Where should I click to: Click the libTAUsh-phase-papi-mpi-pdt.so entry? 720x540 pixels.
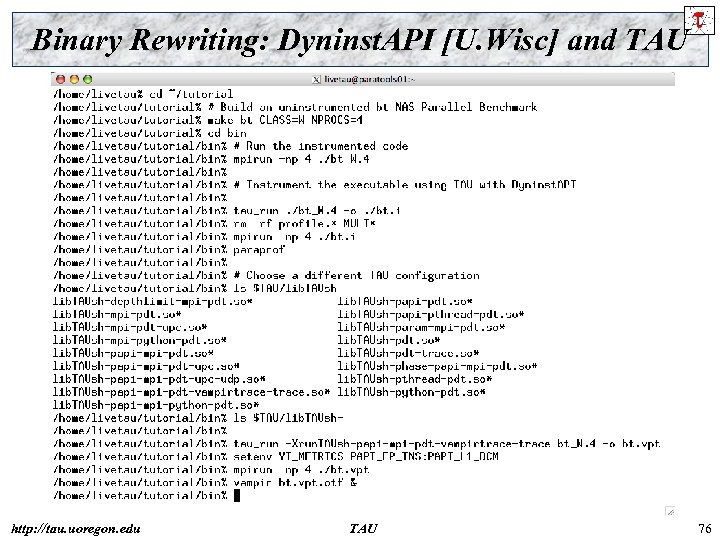click(x=438, y=366)
